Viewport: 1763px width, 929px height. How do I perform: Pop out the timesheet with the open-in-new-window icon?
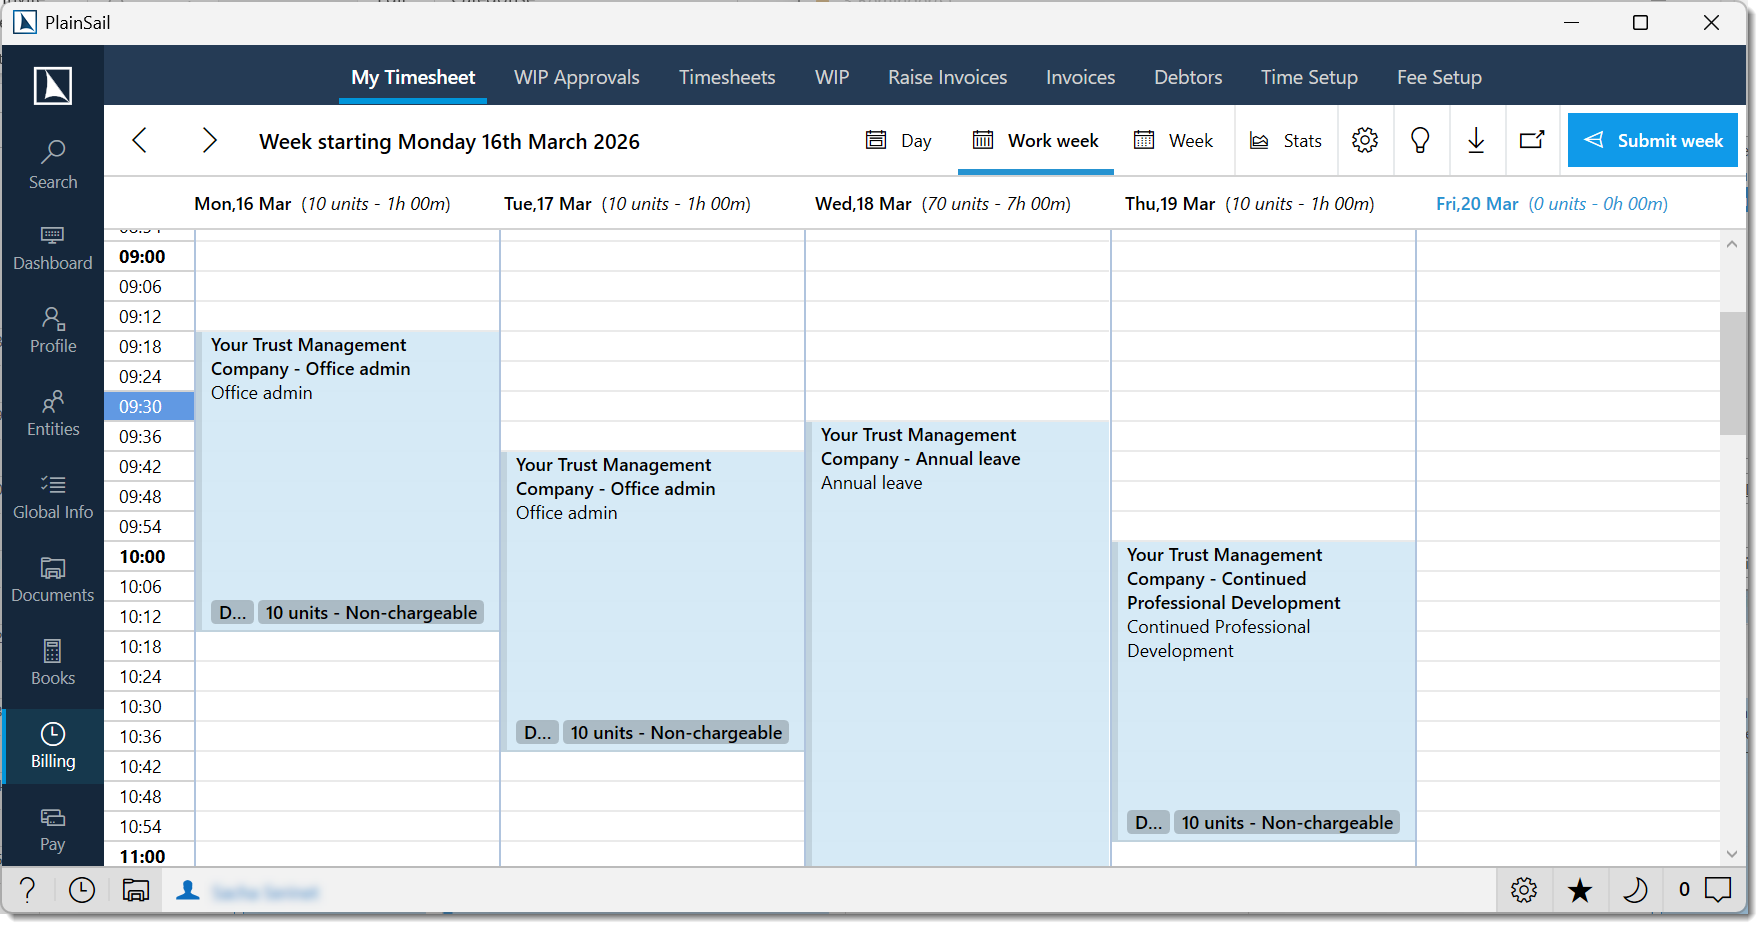[x=1532, y=140]
